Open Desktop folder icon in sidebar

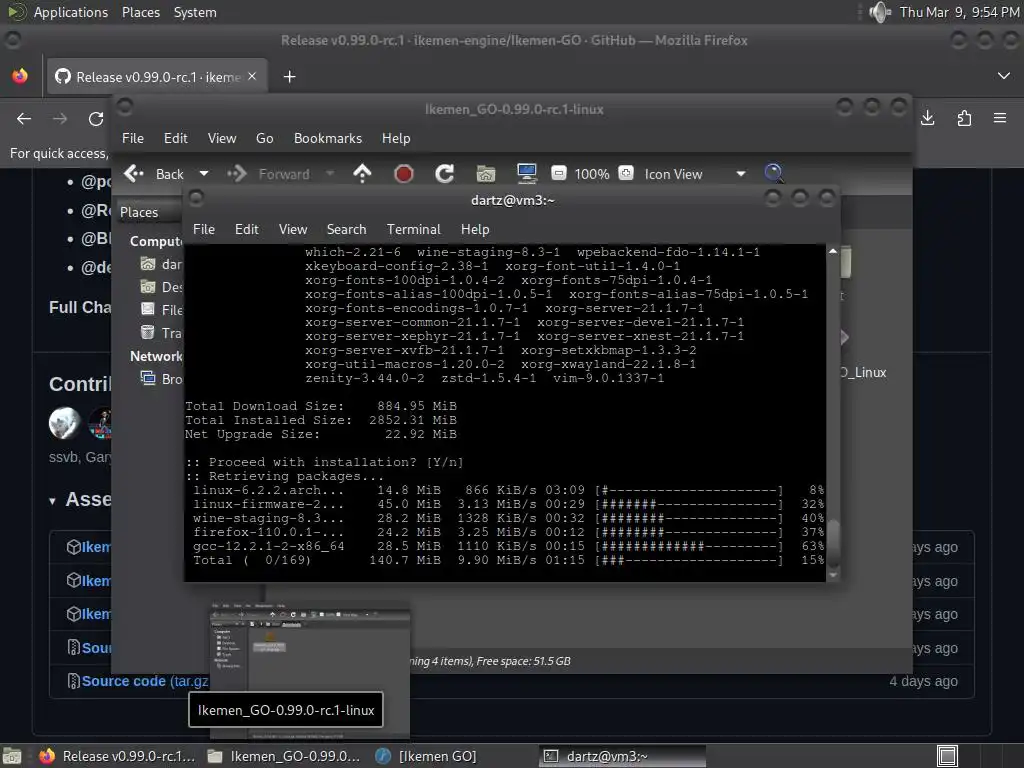tap(148, 287)
